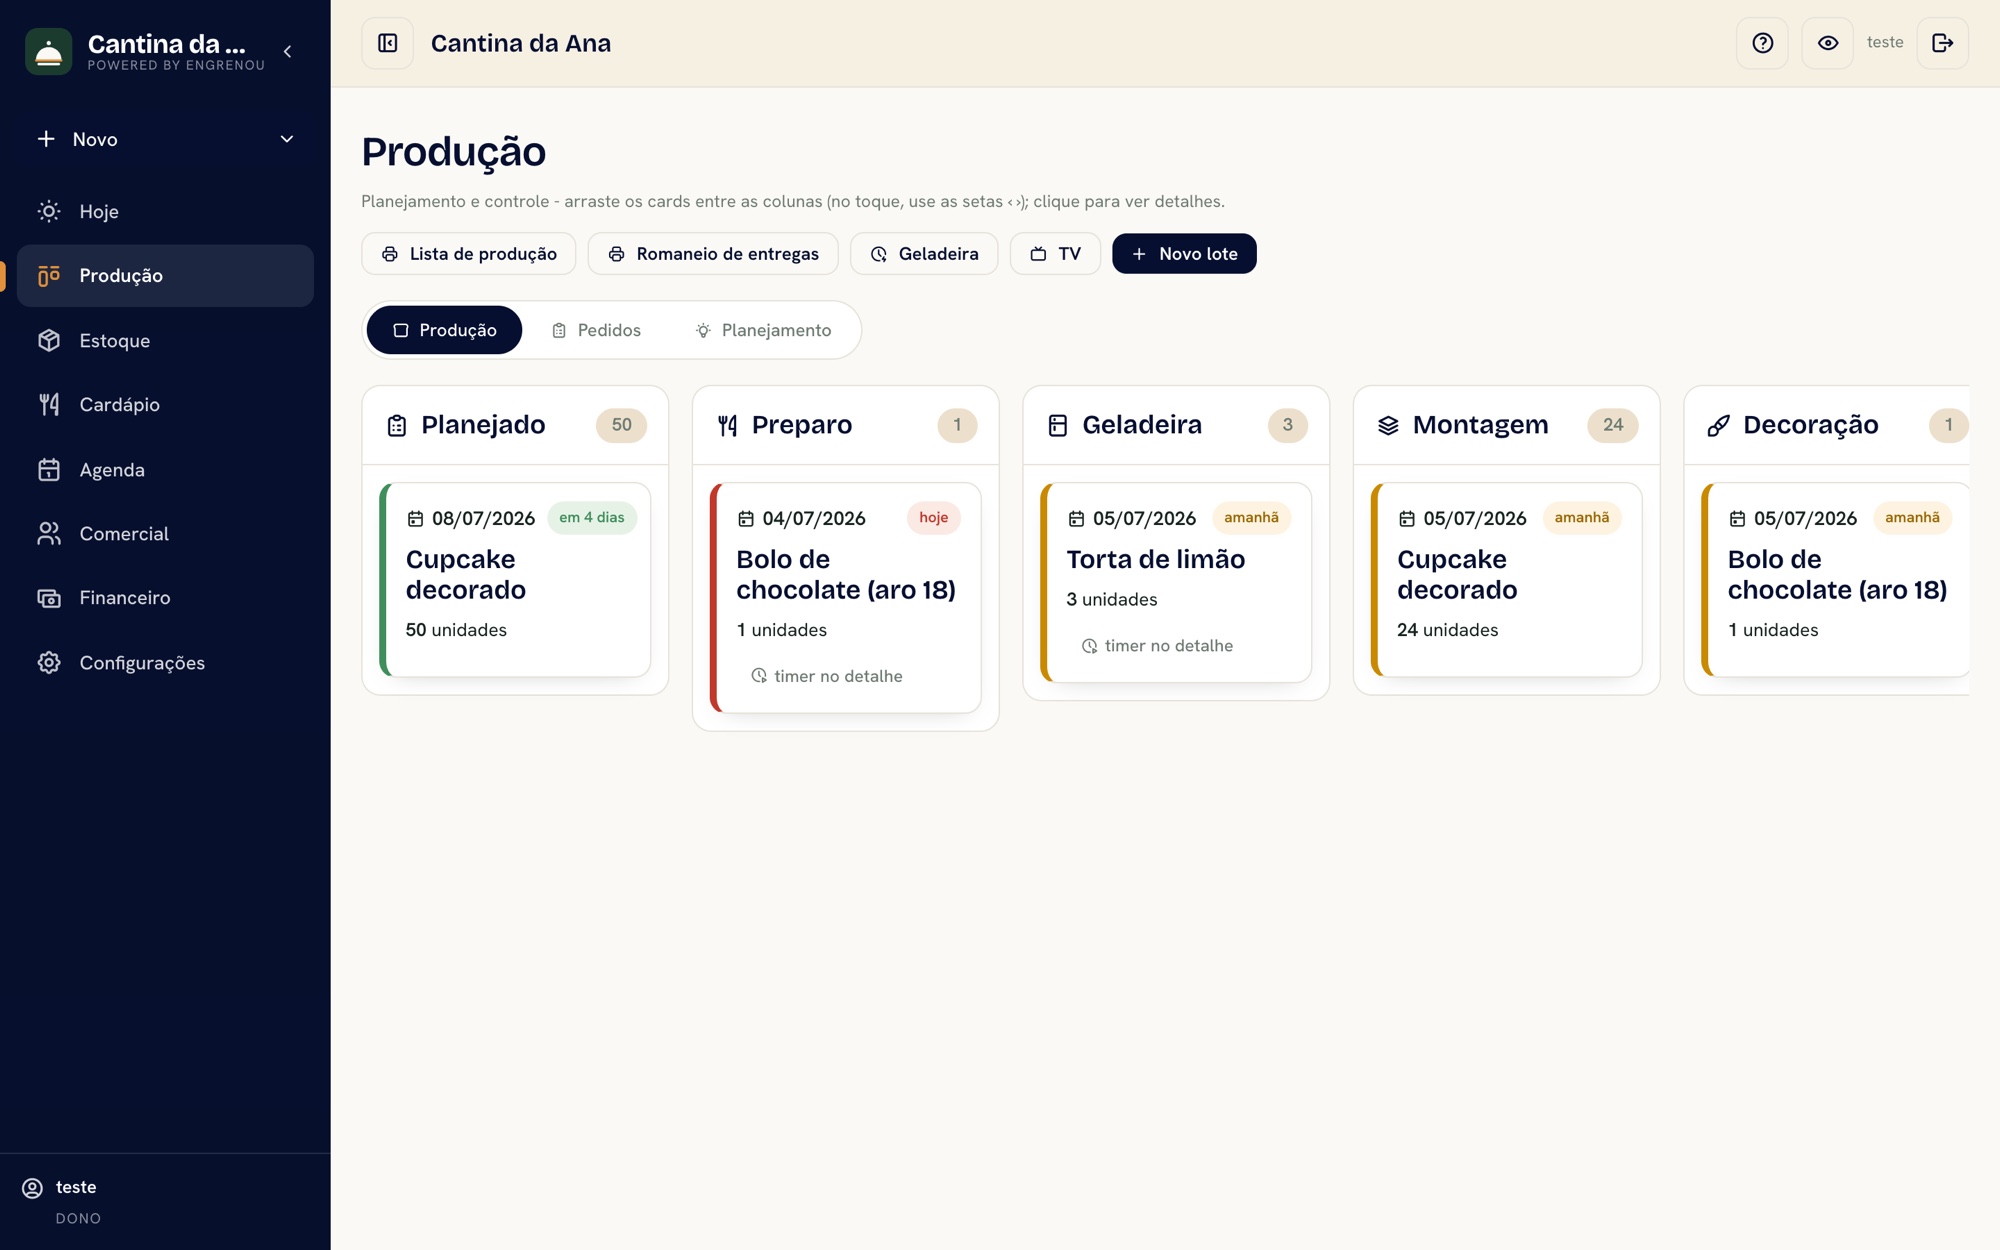
Task: Navigate to Comercial in the sidebar
Action: [165, 533]
